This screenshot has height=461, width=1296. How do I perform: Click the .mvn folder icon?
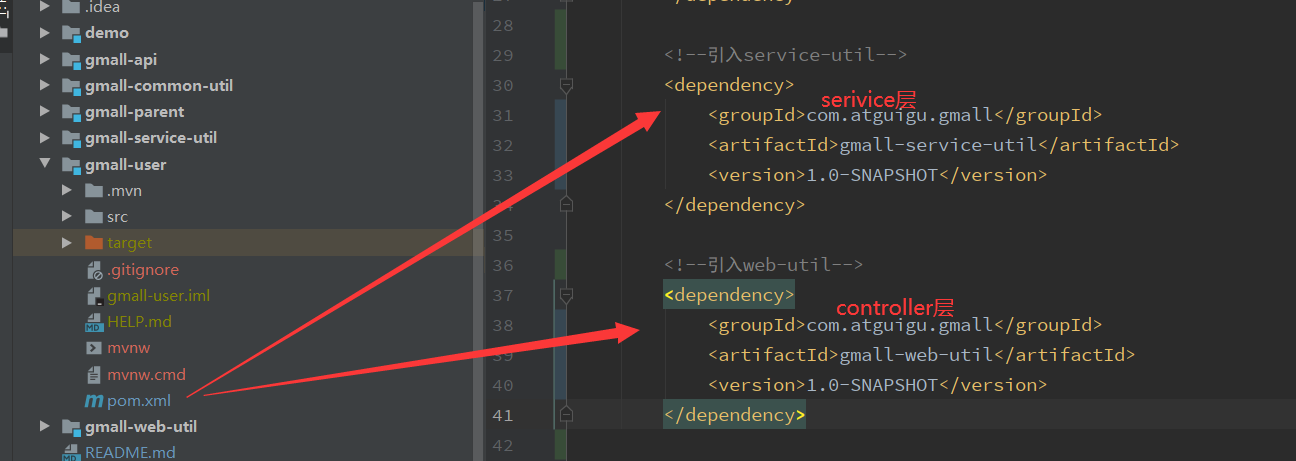point(94,190)
